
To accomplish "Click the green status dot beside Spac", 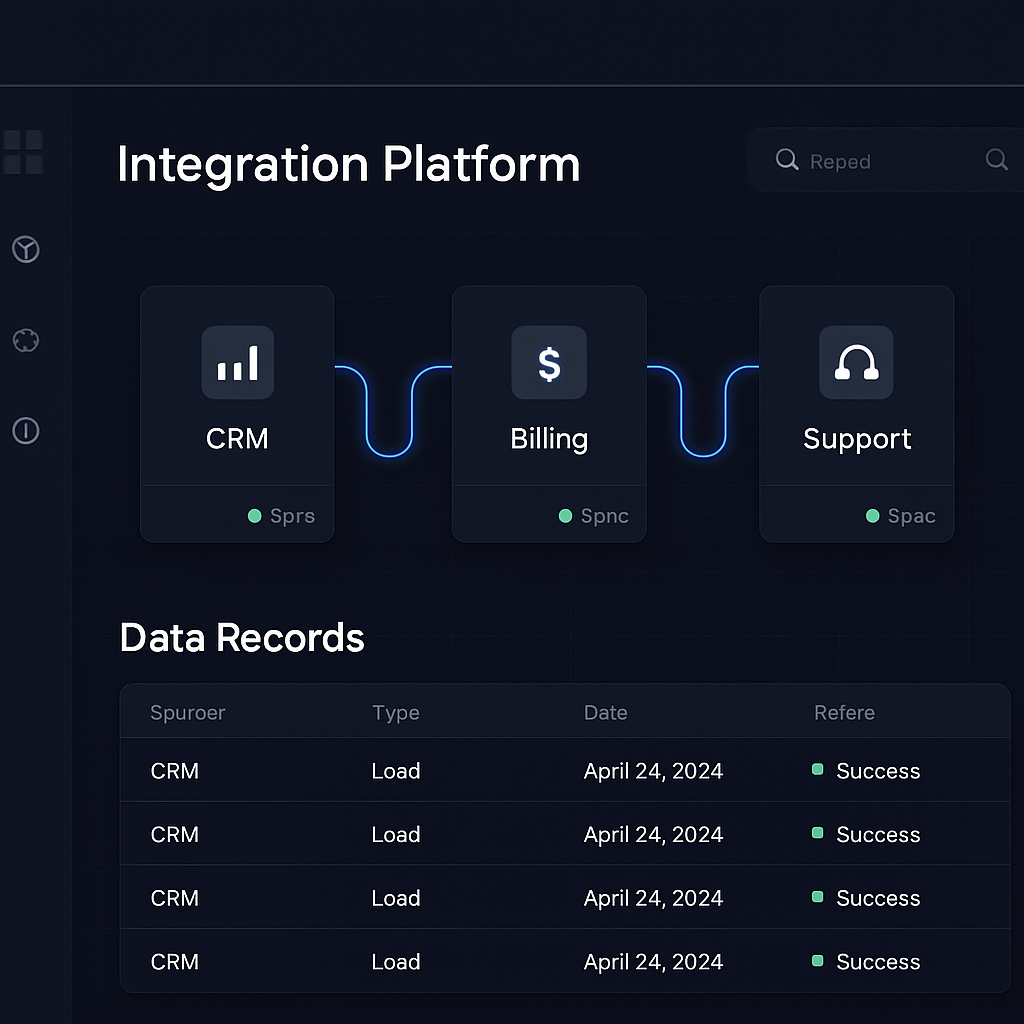I will point(872,516).
